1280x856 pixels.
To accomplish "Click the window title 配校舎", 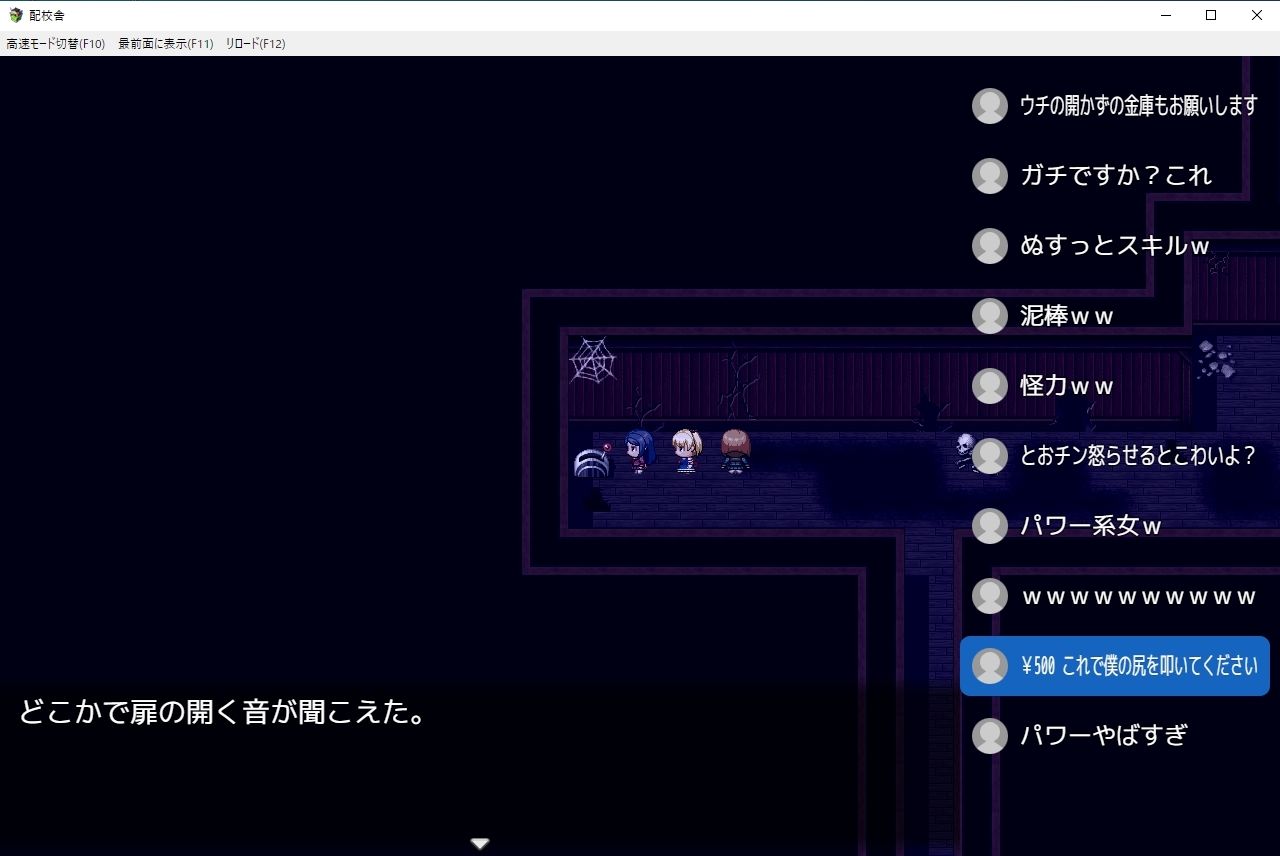I will [47, 16].
